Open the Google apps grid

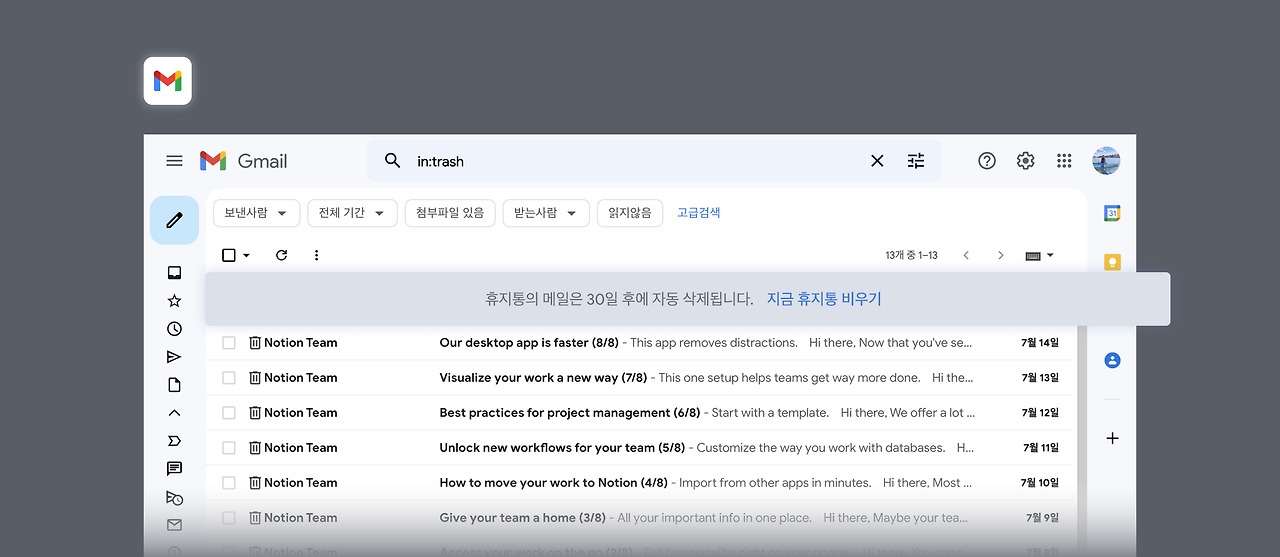tap(1064, 161)
